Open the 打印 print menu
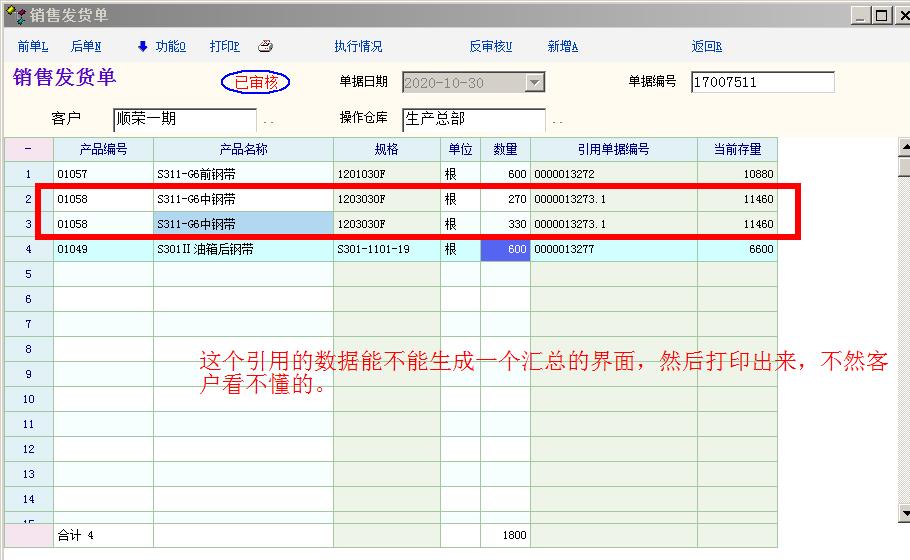910x560 pixels. click(224, 47)
